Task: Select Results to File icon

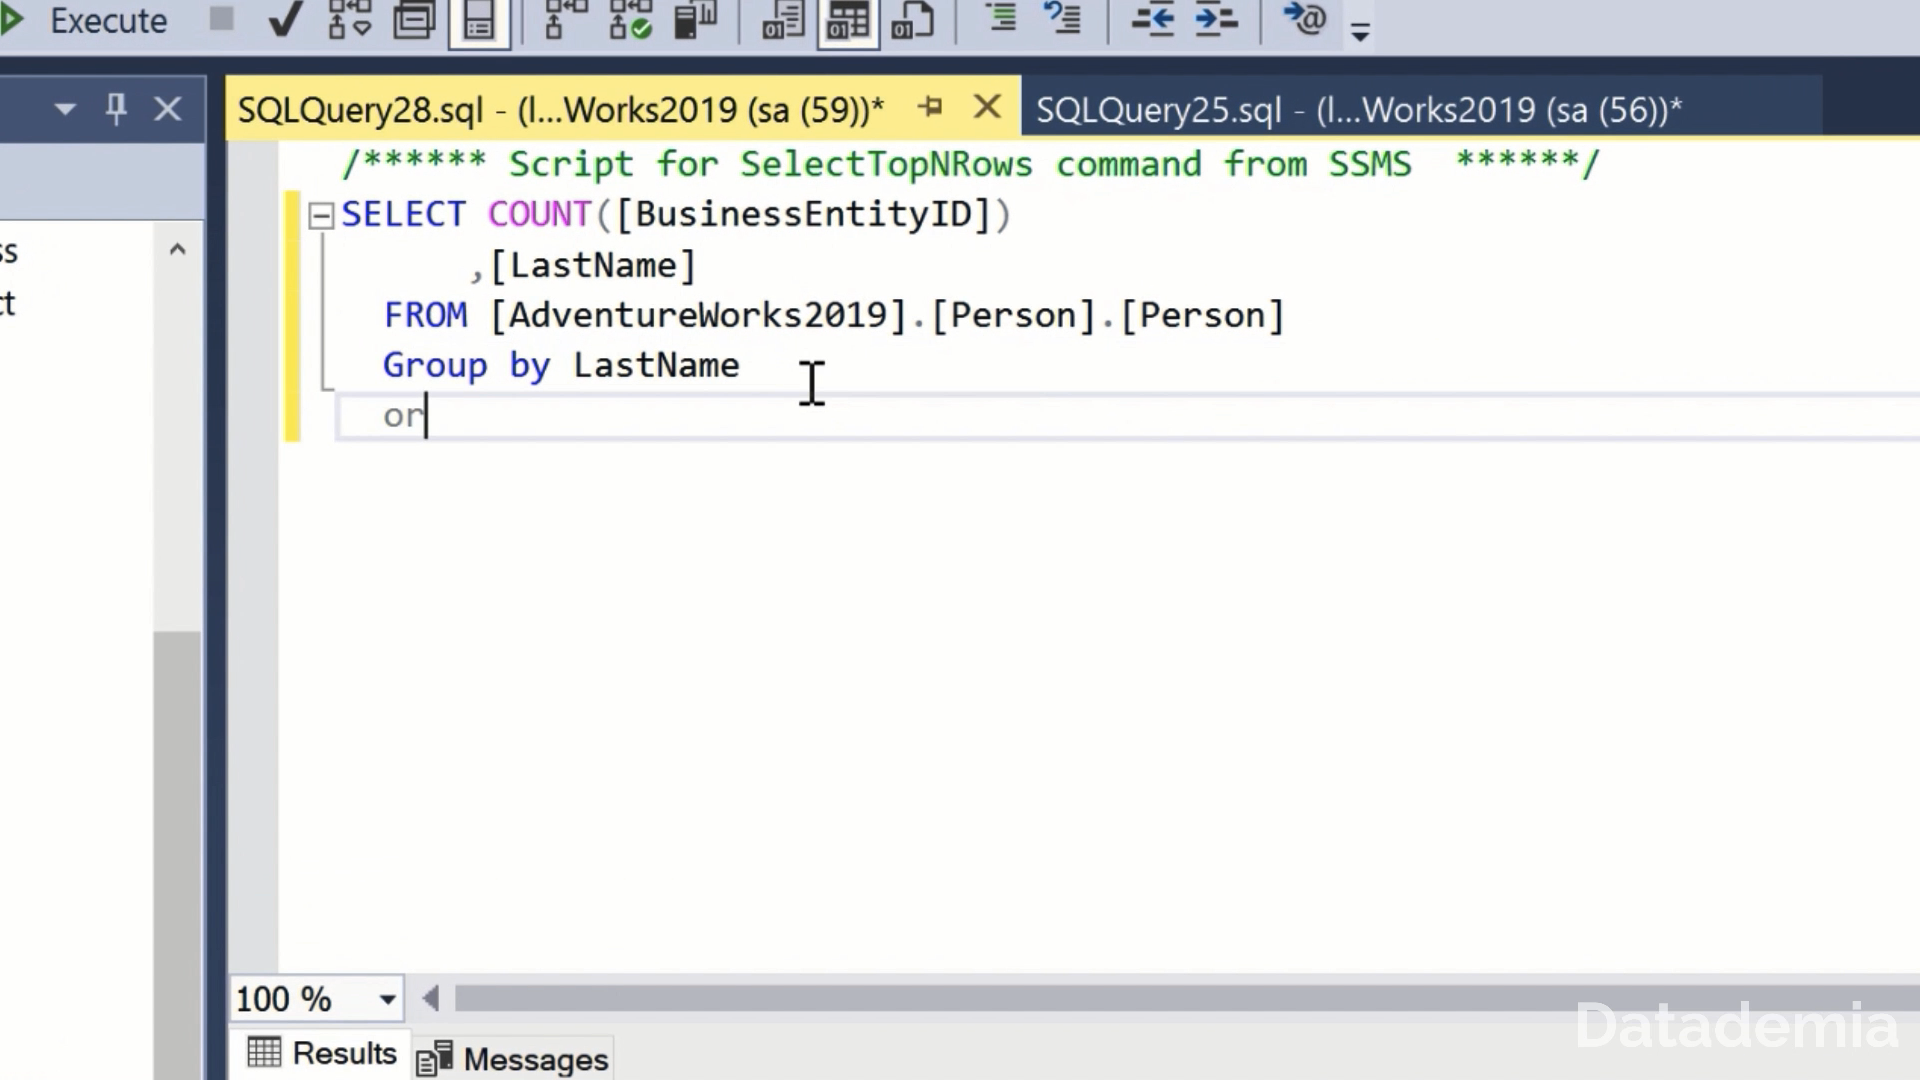Action: (912, 20)
